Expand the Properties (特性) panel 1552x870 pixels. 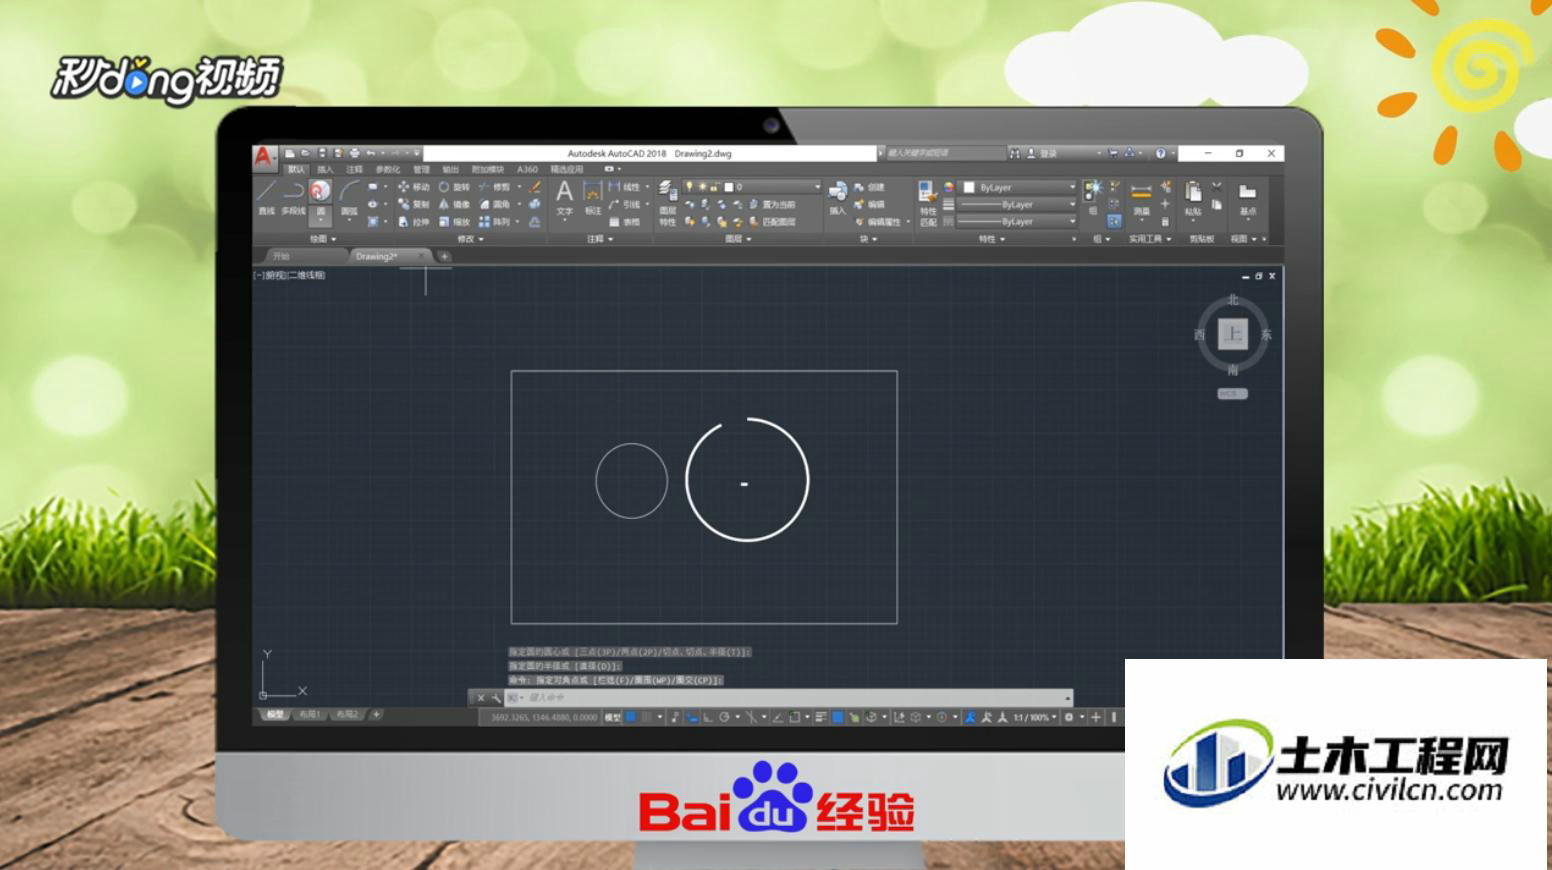click(991, 239)
